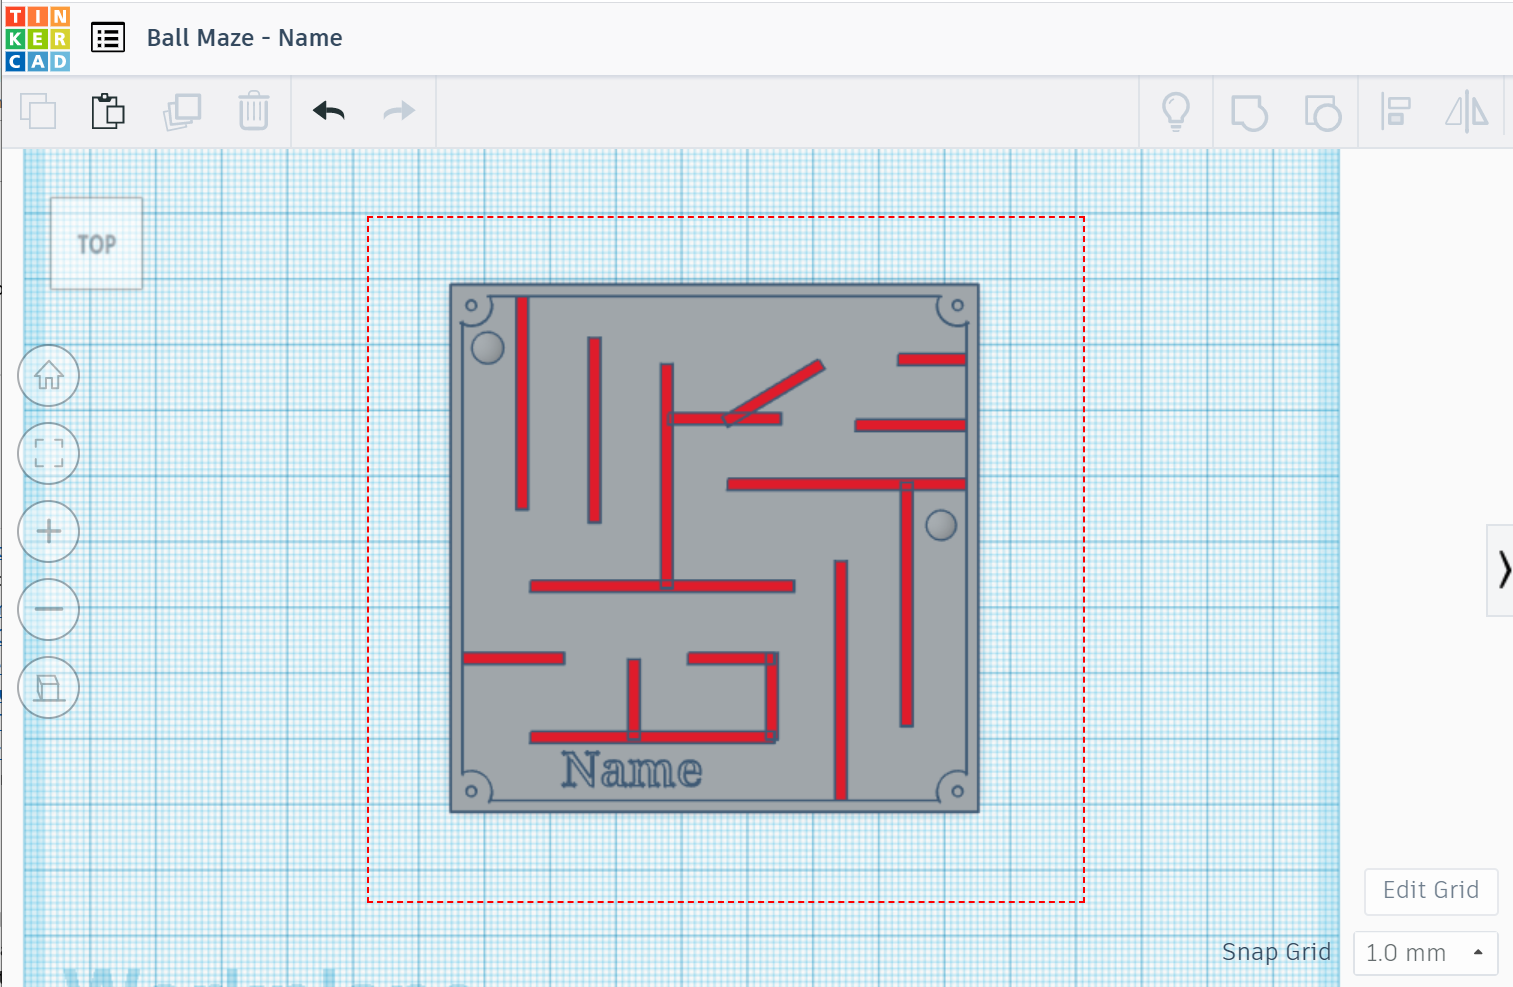The image size is (1513, 987).
Task: Click the Mirror tool icon
Action: 1467,111
